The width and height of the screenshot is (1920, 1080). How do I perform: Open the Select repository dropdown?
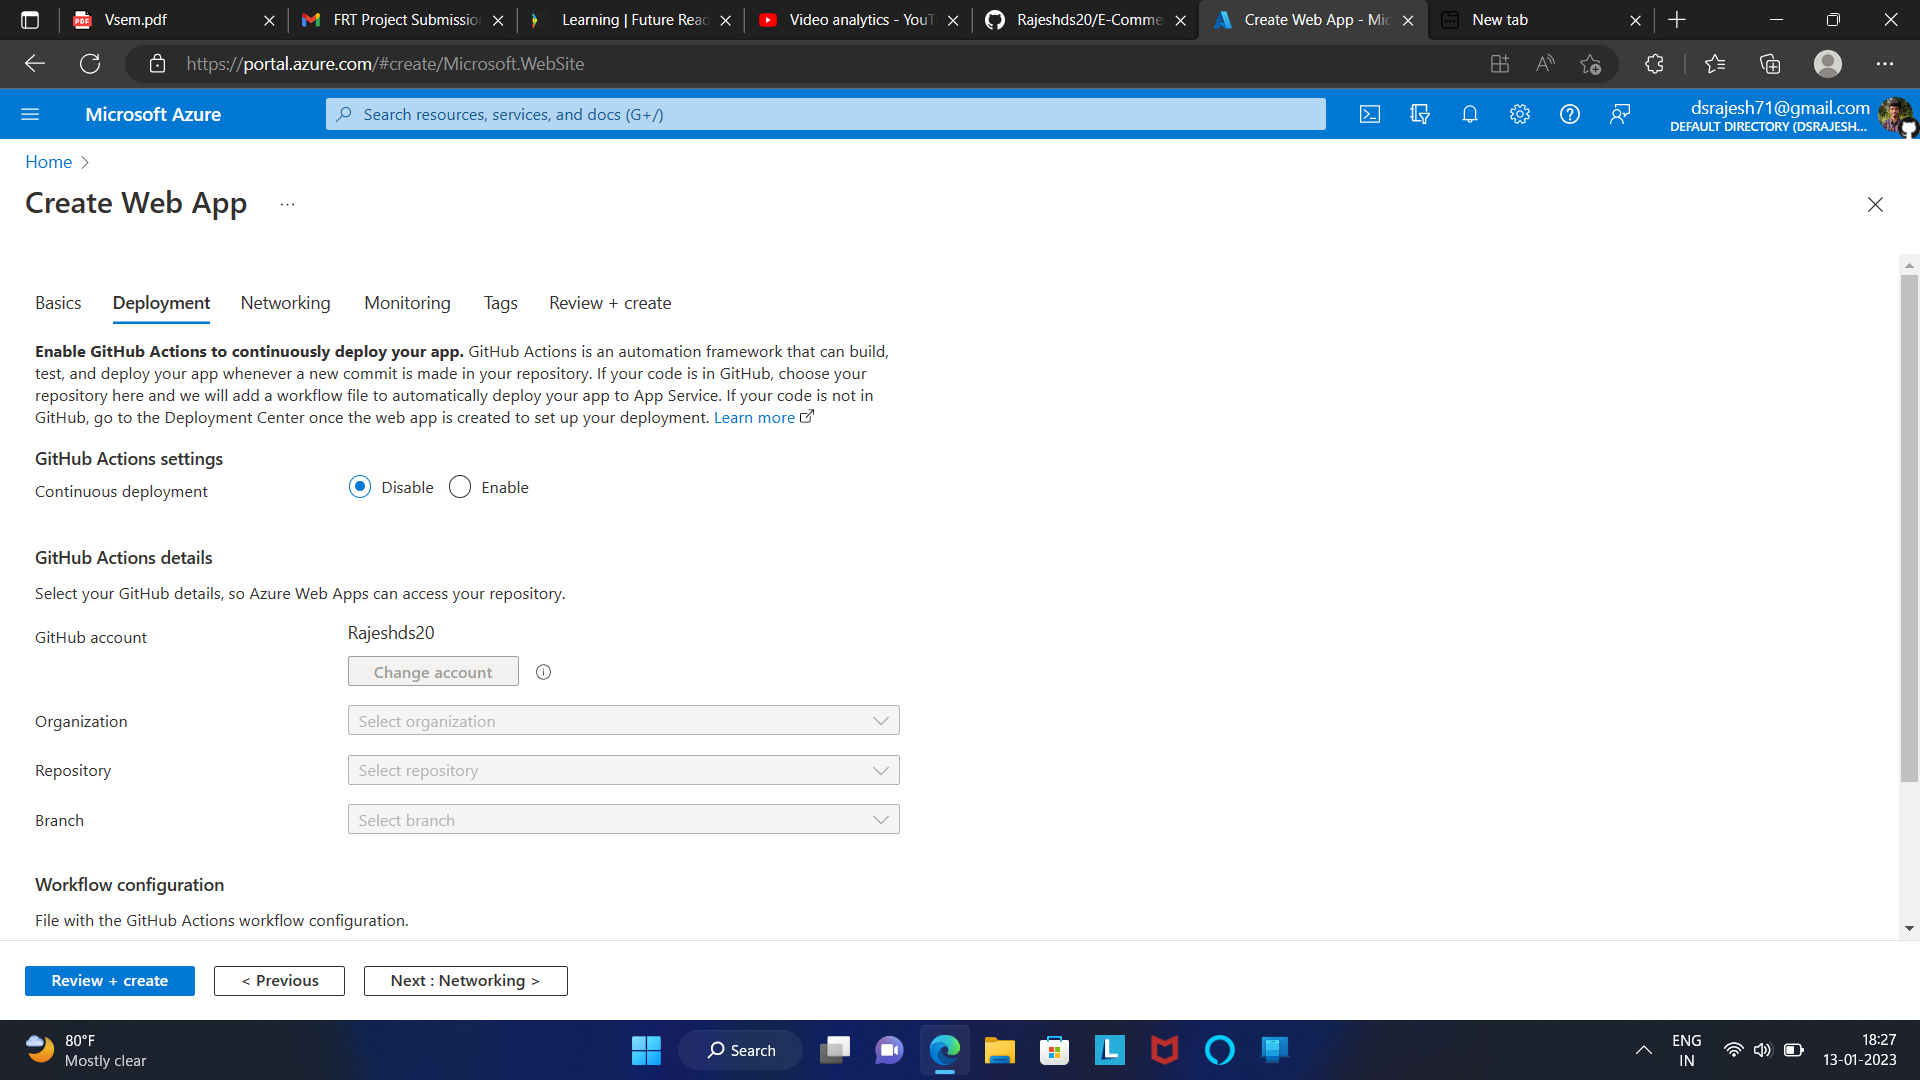(623, 770)
